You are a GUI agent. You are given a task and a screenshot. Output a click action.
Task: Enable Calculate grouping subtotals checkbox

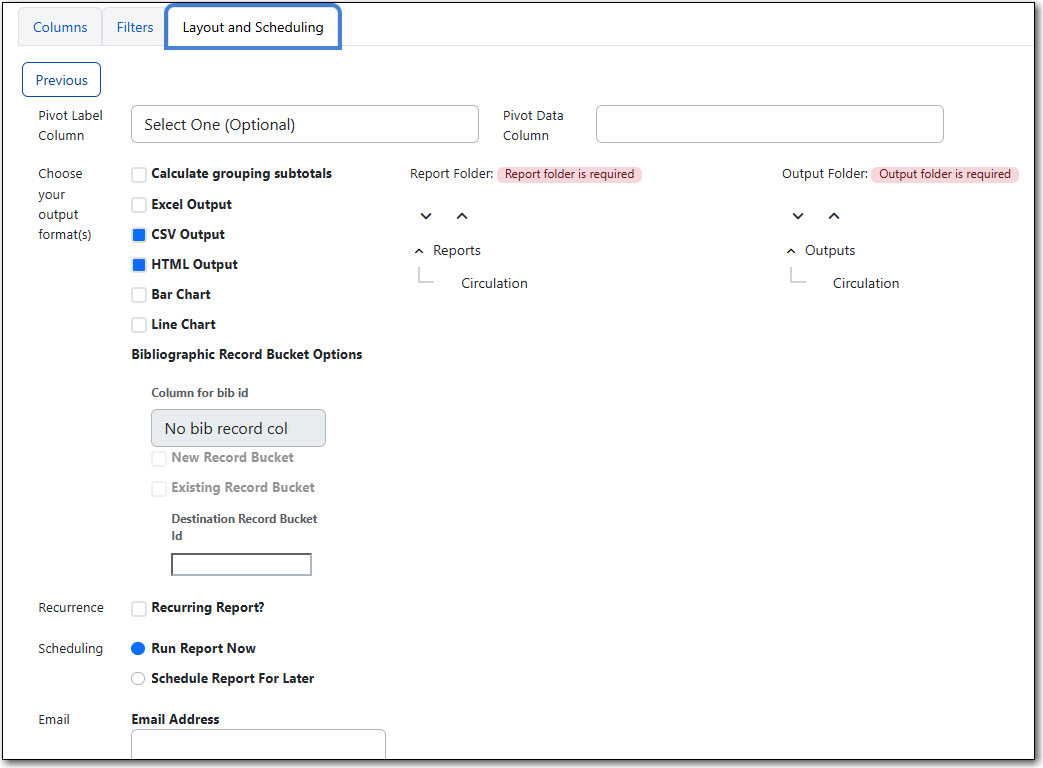pyautogui.click(x=139, y=174)
